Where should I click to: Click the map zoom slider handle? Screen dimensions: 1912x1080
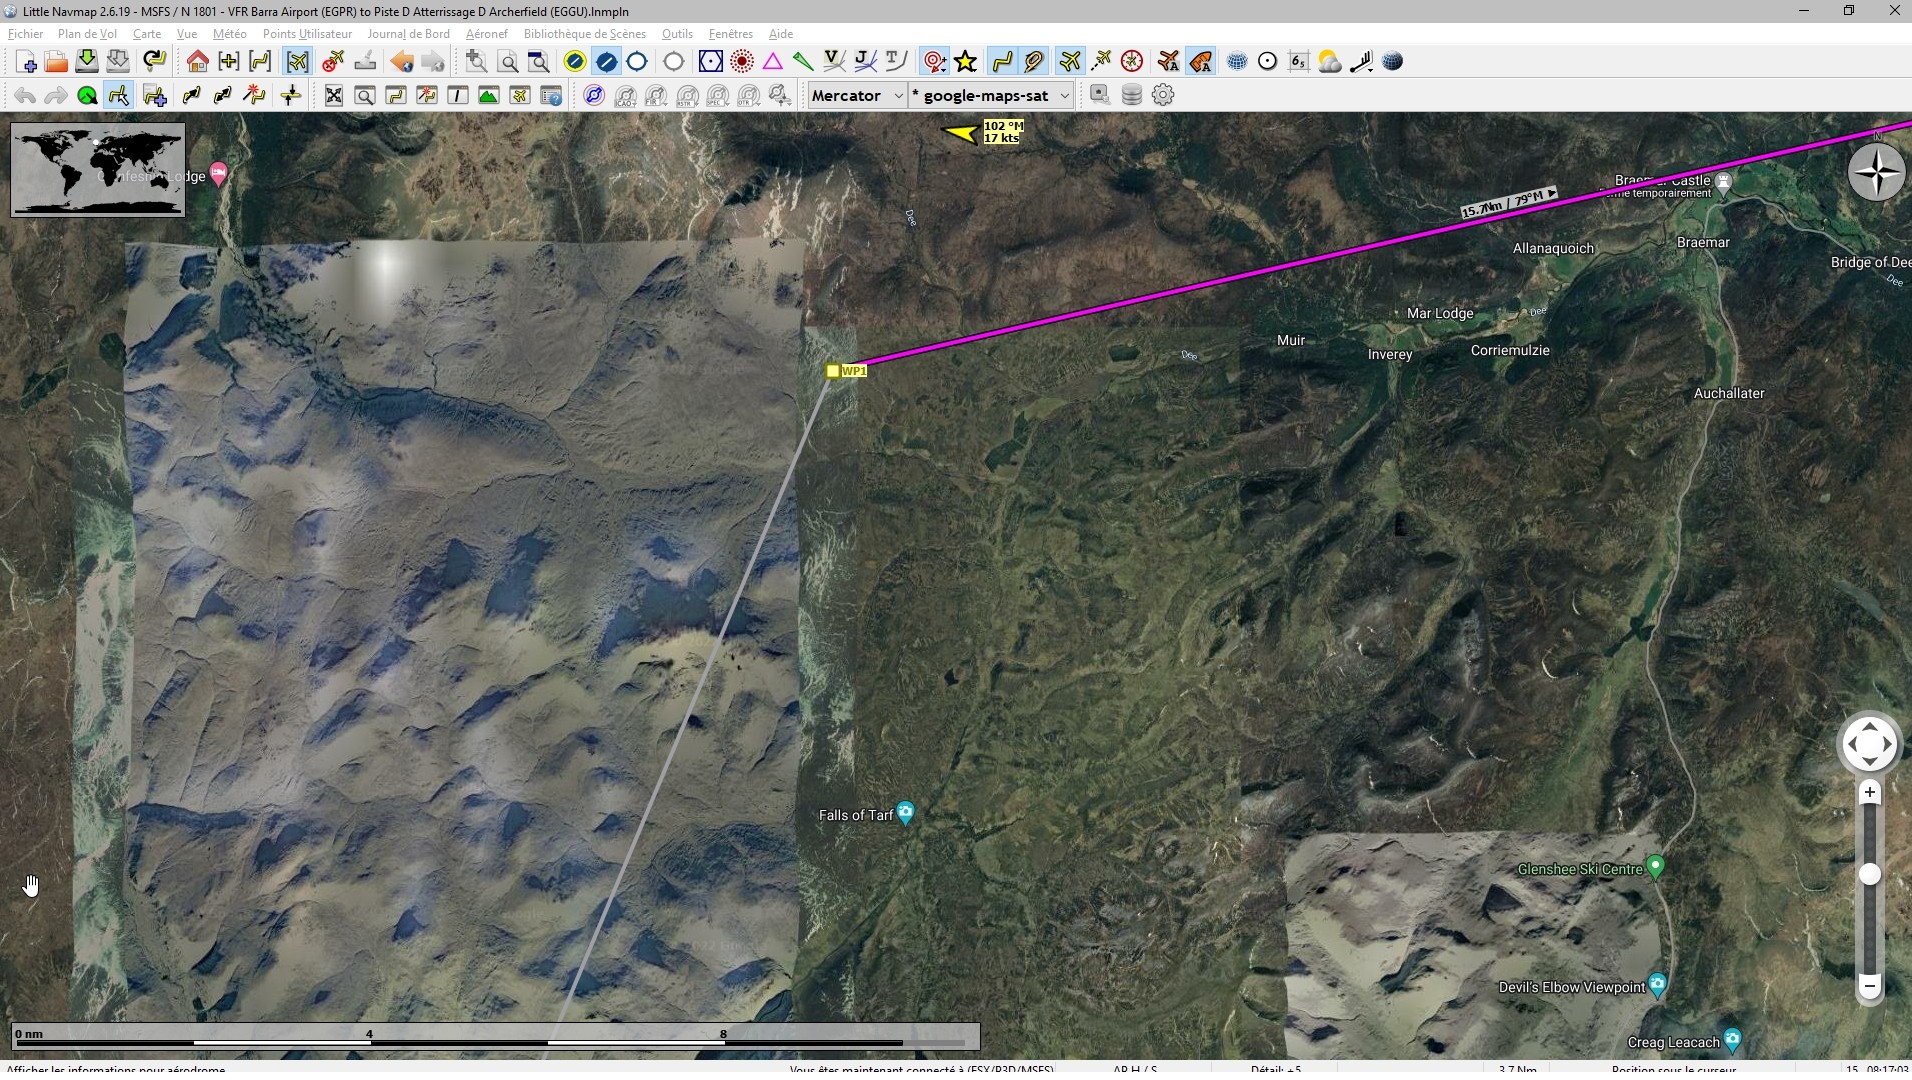[x=1869, y=874]
